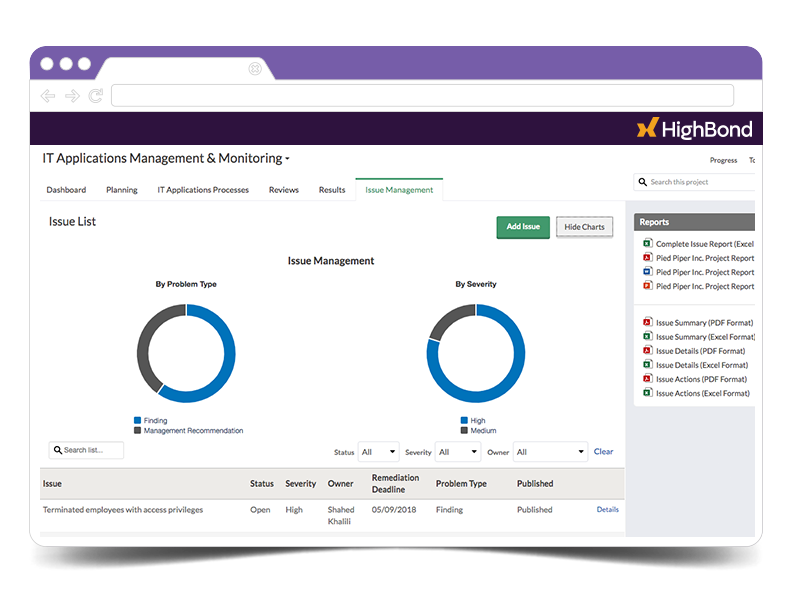
Task: Click the Issue column header
Action: (x=52, y=484)
